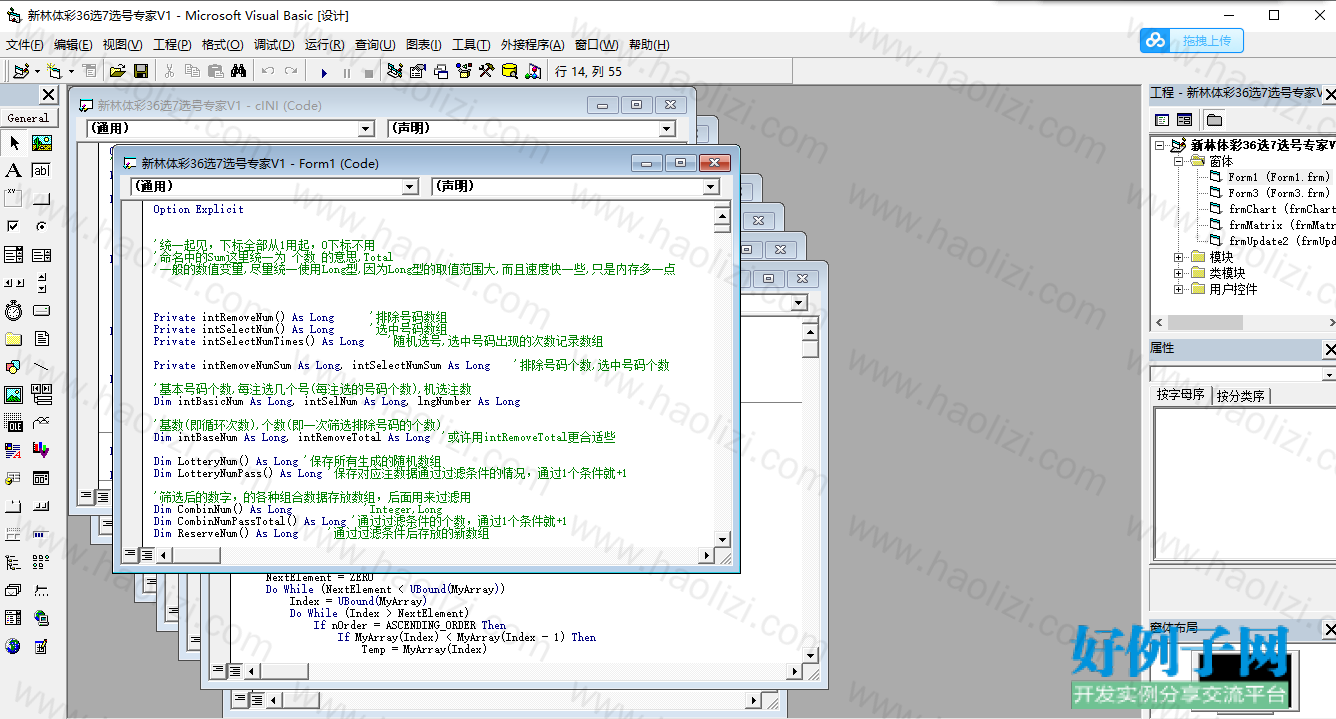The width and height of the screenshot is (1336, 719).
Task: Select Form3 (Form3.frm) in project tree
Action: 1279,193
